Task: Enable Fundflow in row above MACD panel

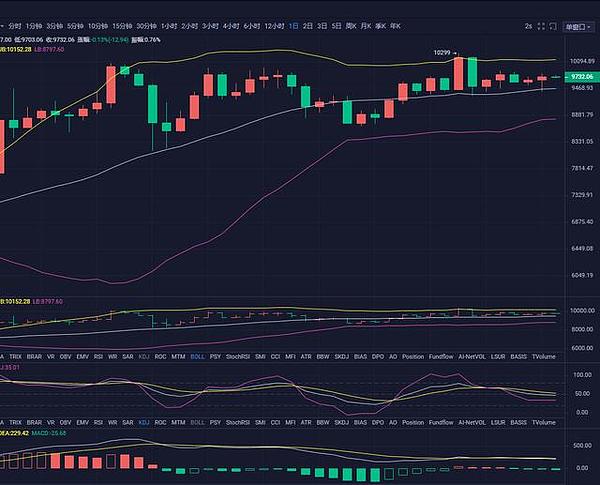Action: coord(441,423)
